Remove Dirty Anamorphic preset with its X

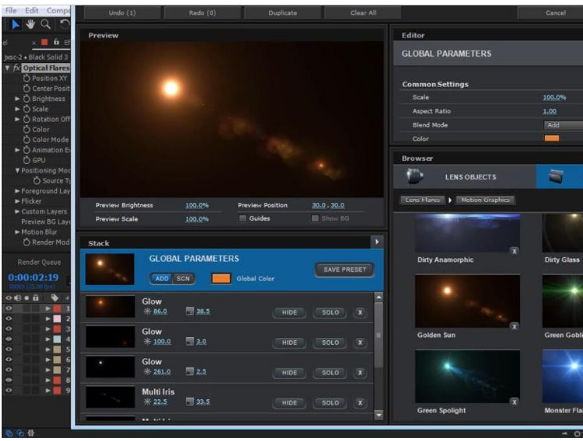tap(514, 251)
